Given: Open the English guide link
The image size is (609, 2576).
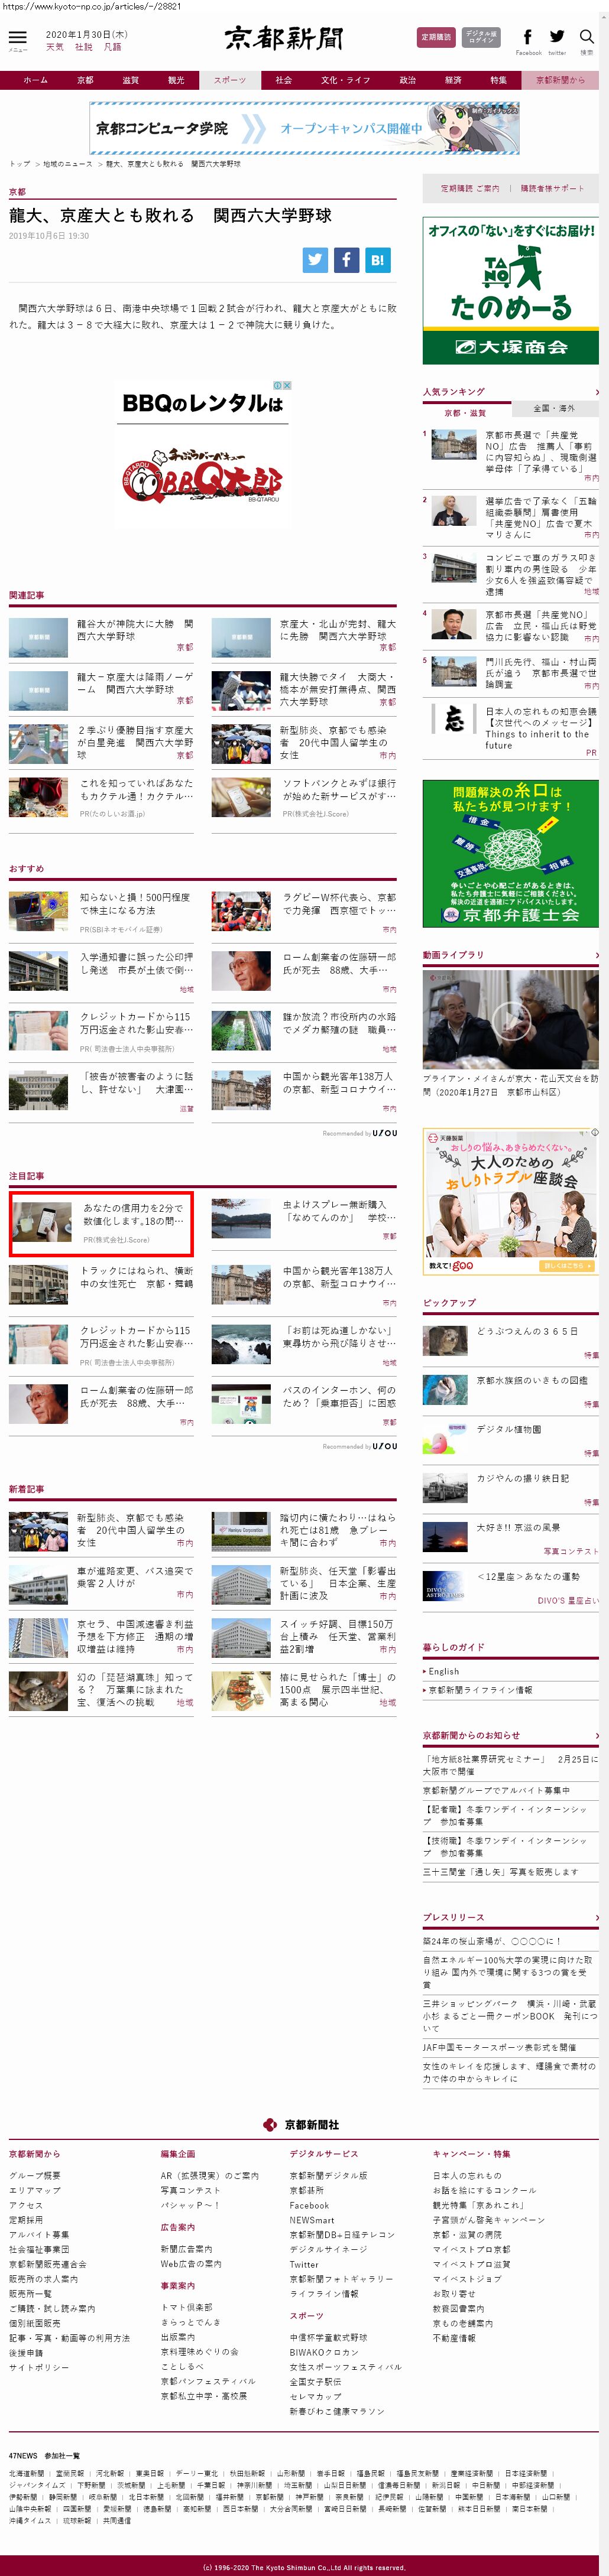Looking at the screenshot, I should click(x=443, y=1671).
